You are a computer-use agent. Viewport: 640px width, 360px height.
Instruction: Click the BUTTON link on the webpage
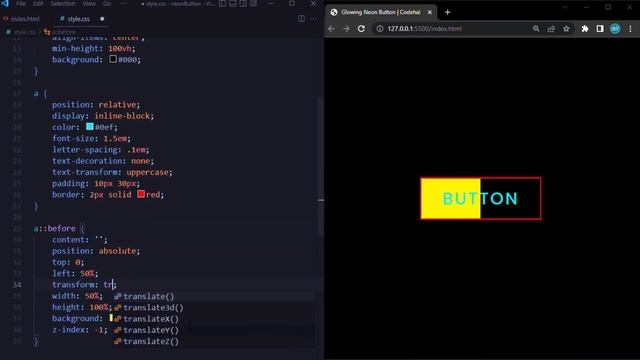[481, 198]
